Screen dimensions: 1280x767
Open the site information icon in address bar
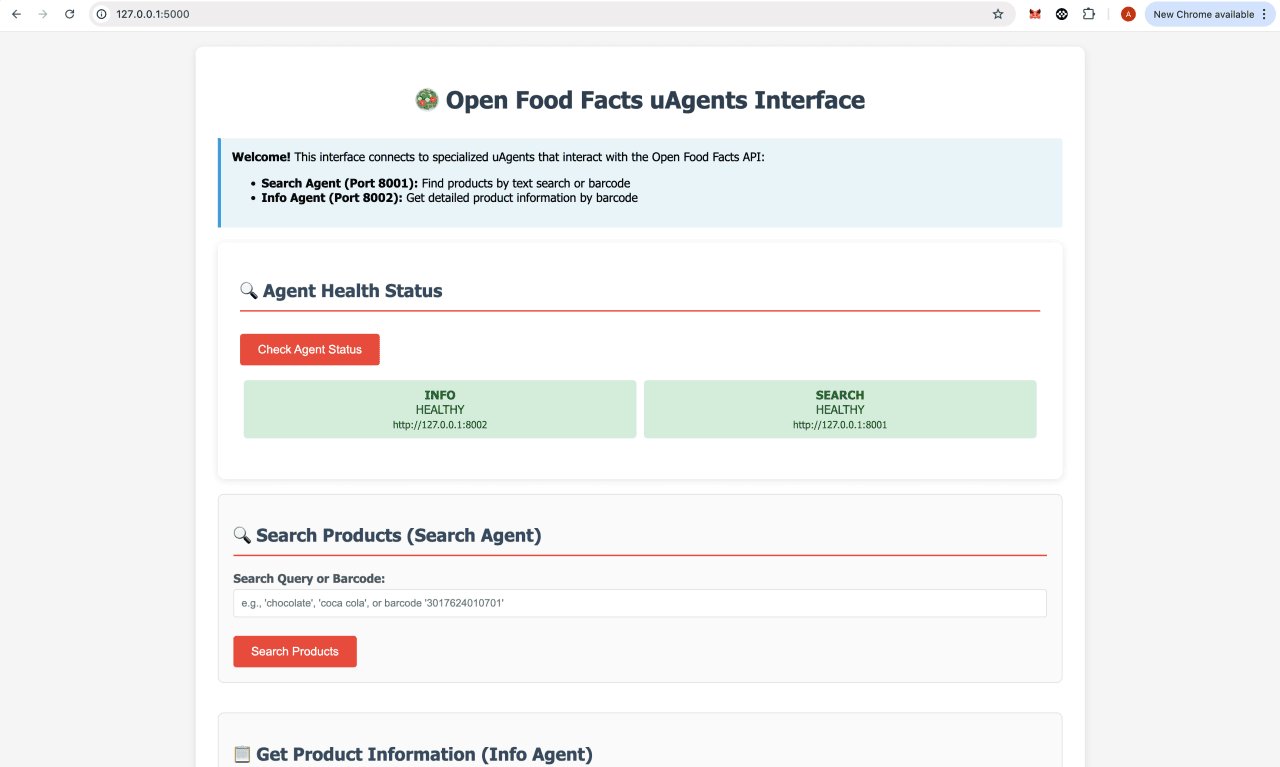102,14
